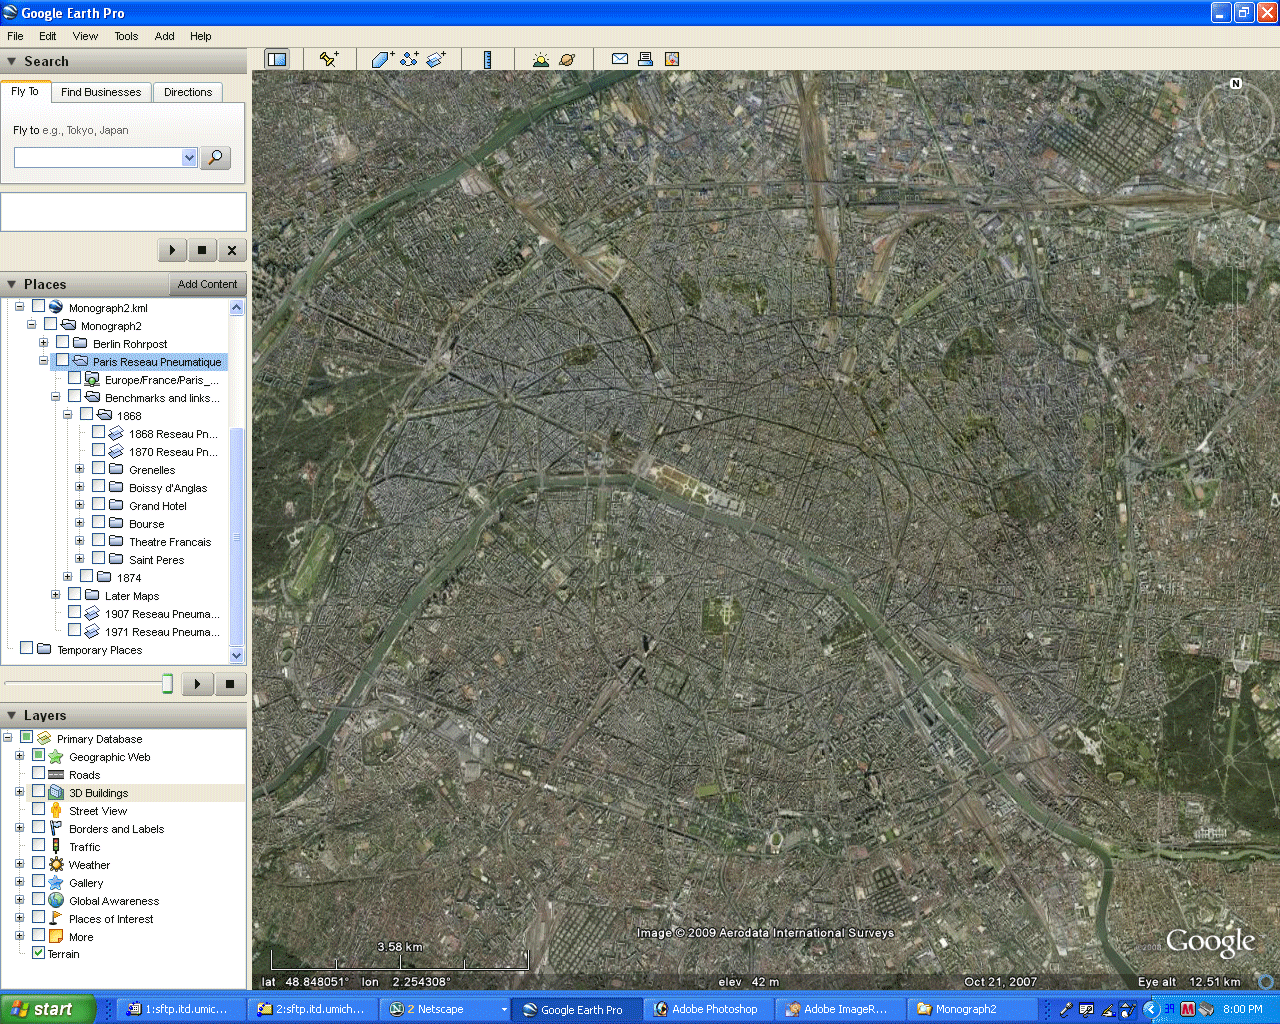This screenshot has width=1280, height=1024.
Task: Click the Street View pegman icon
Action: click(x=56, y=810)
